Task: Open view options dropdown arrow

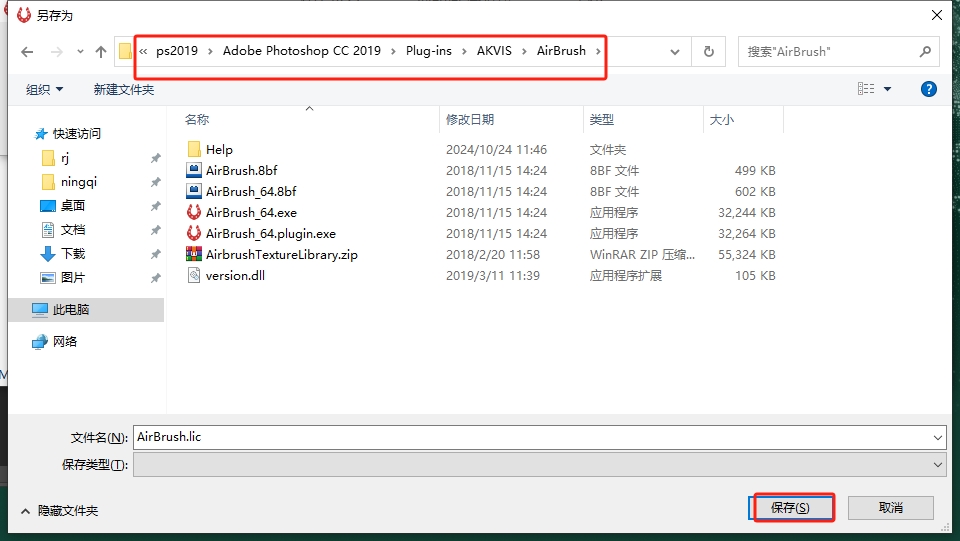Action: pos(887,89)
